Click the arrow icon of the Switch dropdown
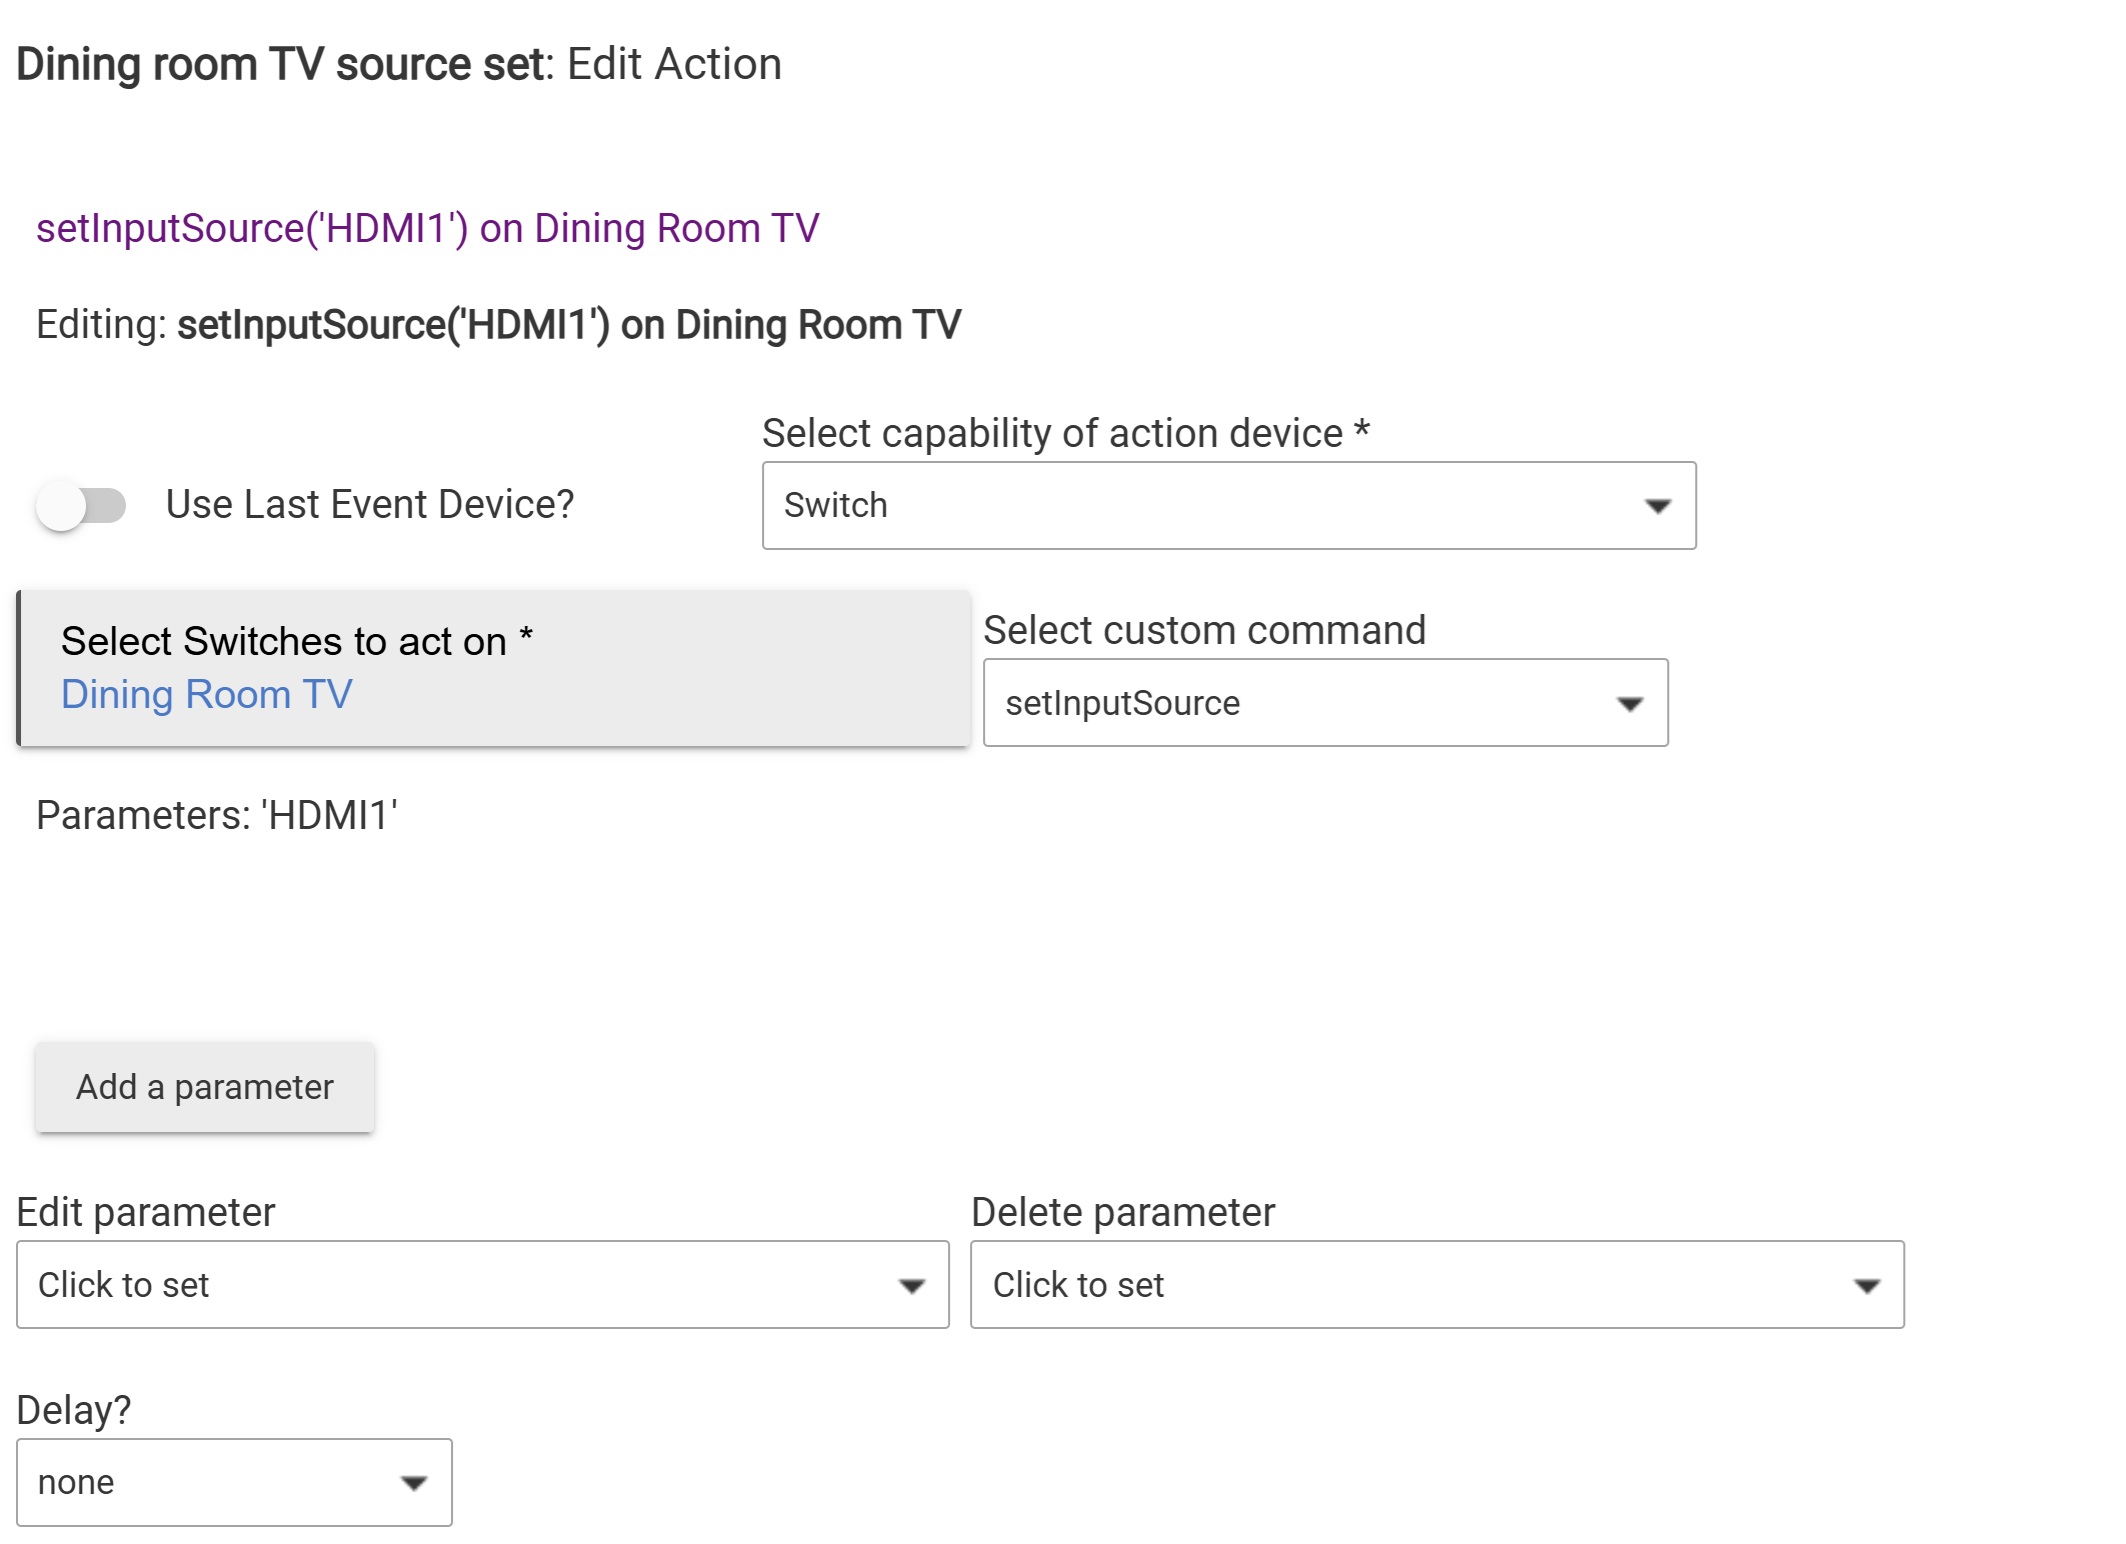This screenshot has width=2126, height=1544. pos(1657,506)
